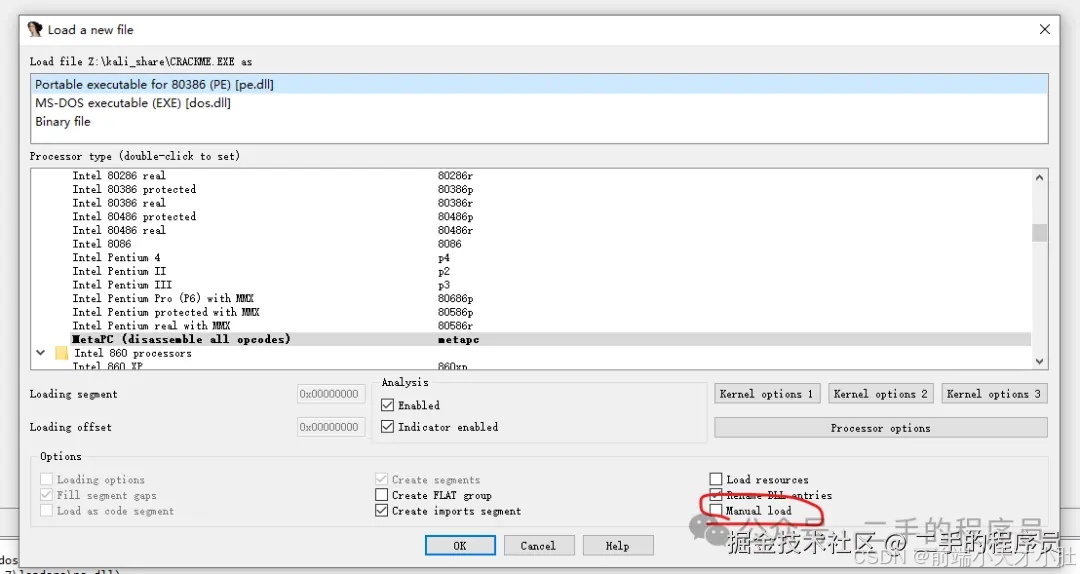Collapse the Intel 860 processors group

tap(41, 353)
